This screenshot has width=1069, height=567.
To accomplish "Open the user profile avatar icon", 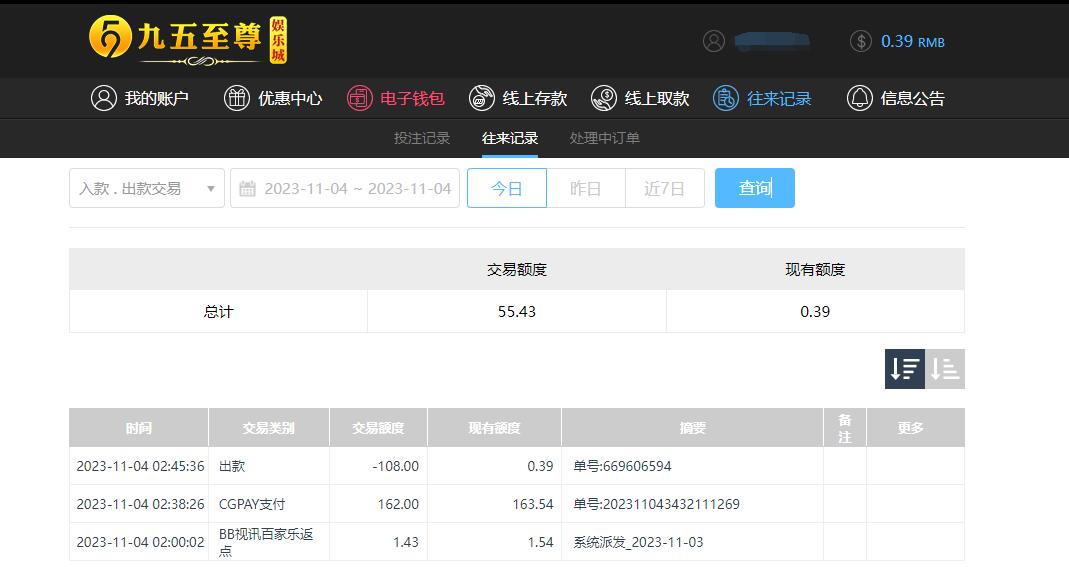I will tap(714, 41).
